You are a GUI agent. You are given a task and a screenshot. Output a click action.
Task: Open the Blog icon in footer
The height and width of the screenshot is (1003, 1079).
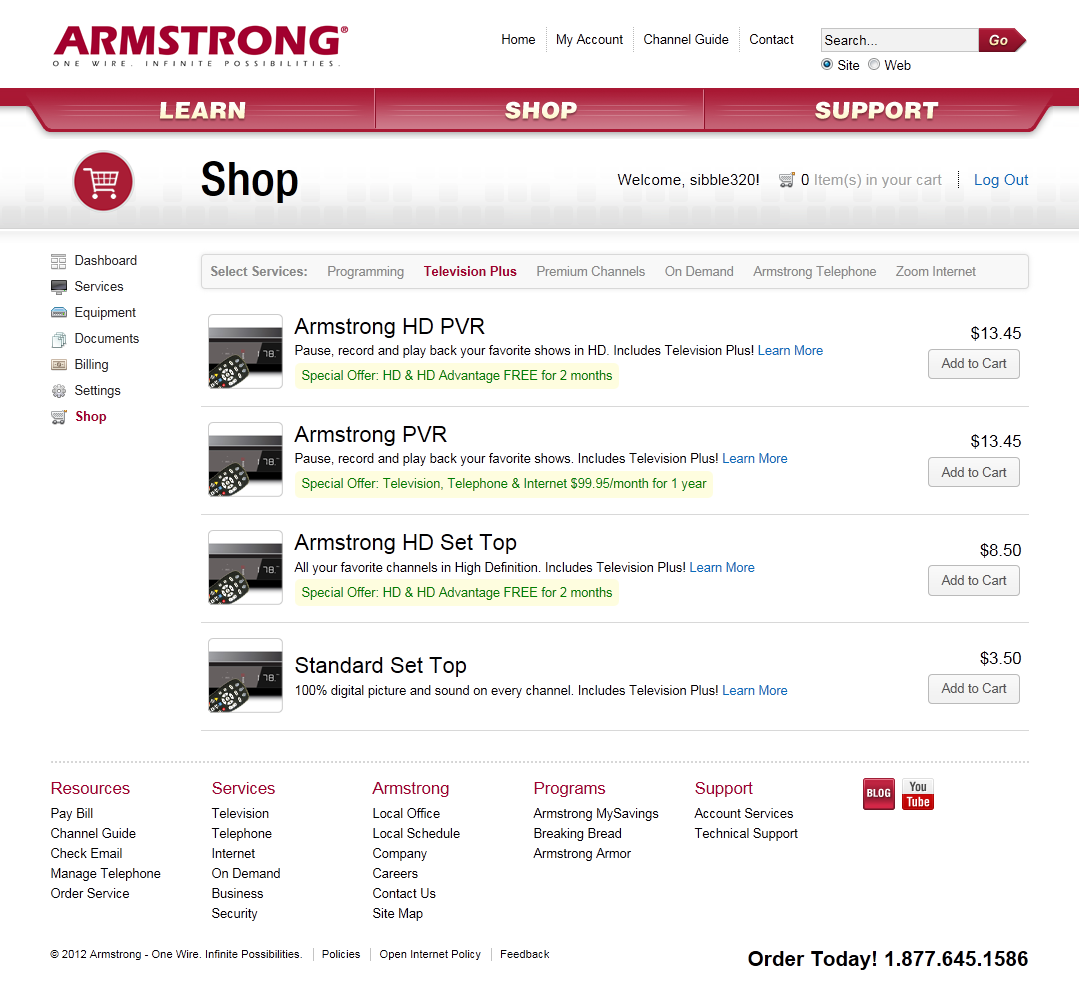pyautogui.click(x=878, y=794)
